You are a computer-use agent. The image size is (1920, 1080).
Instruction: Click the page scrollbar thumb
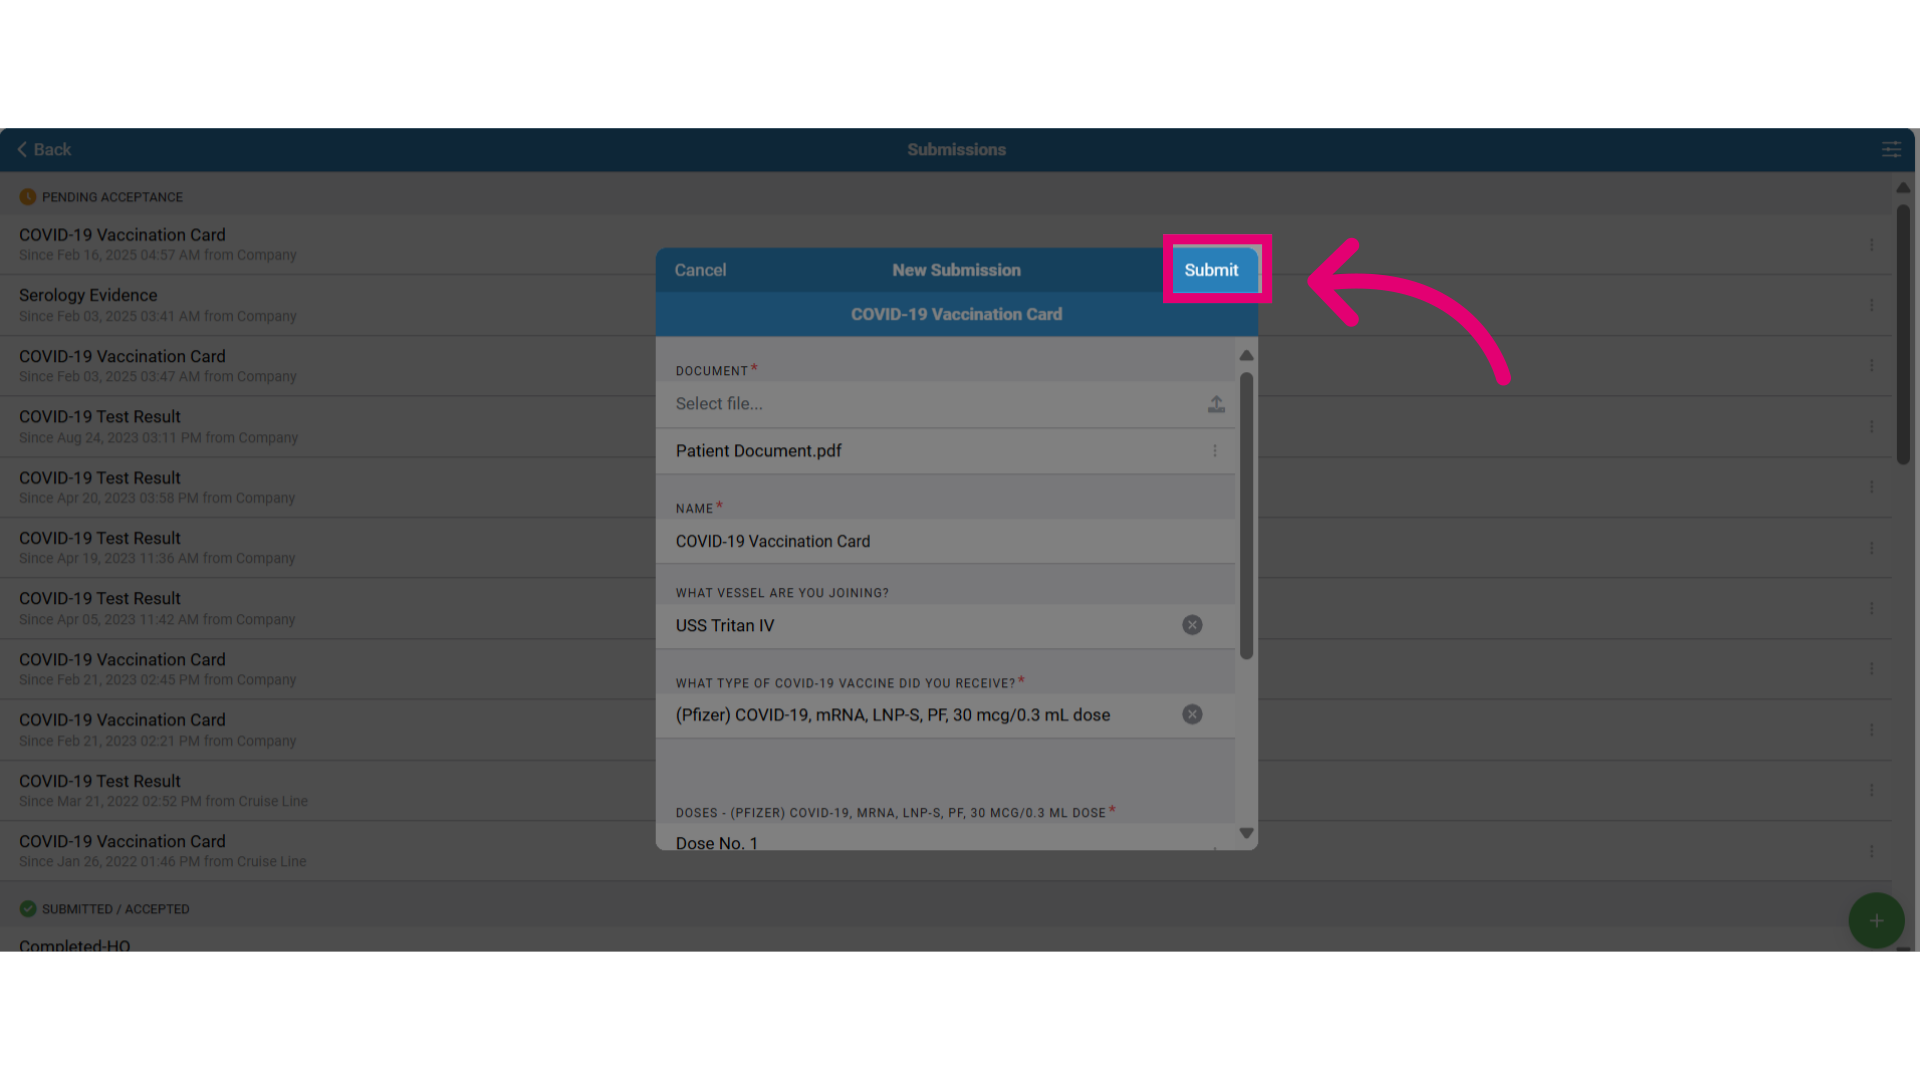point(1903,334)
